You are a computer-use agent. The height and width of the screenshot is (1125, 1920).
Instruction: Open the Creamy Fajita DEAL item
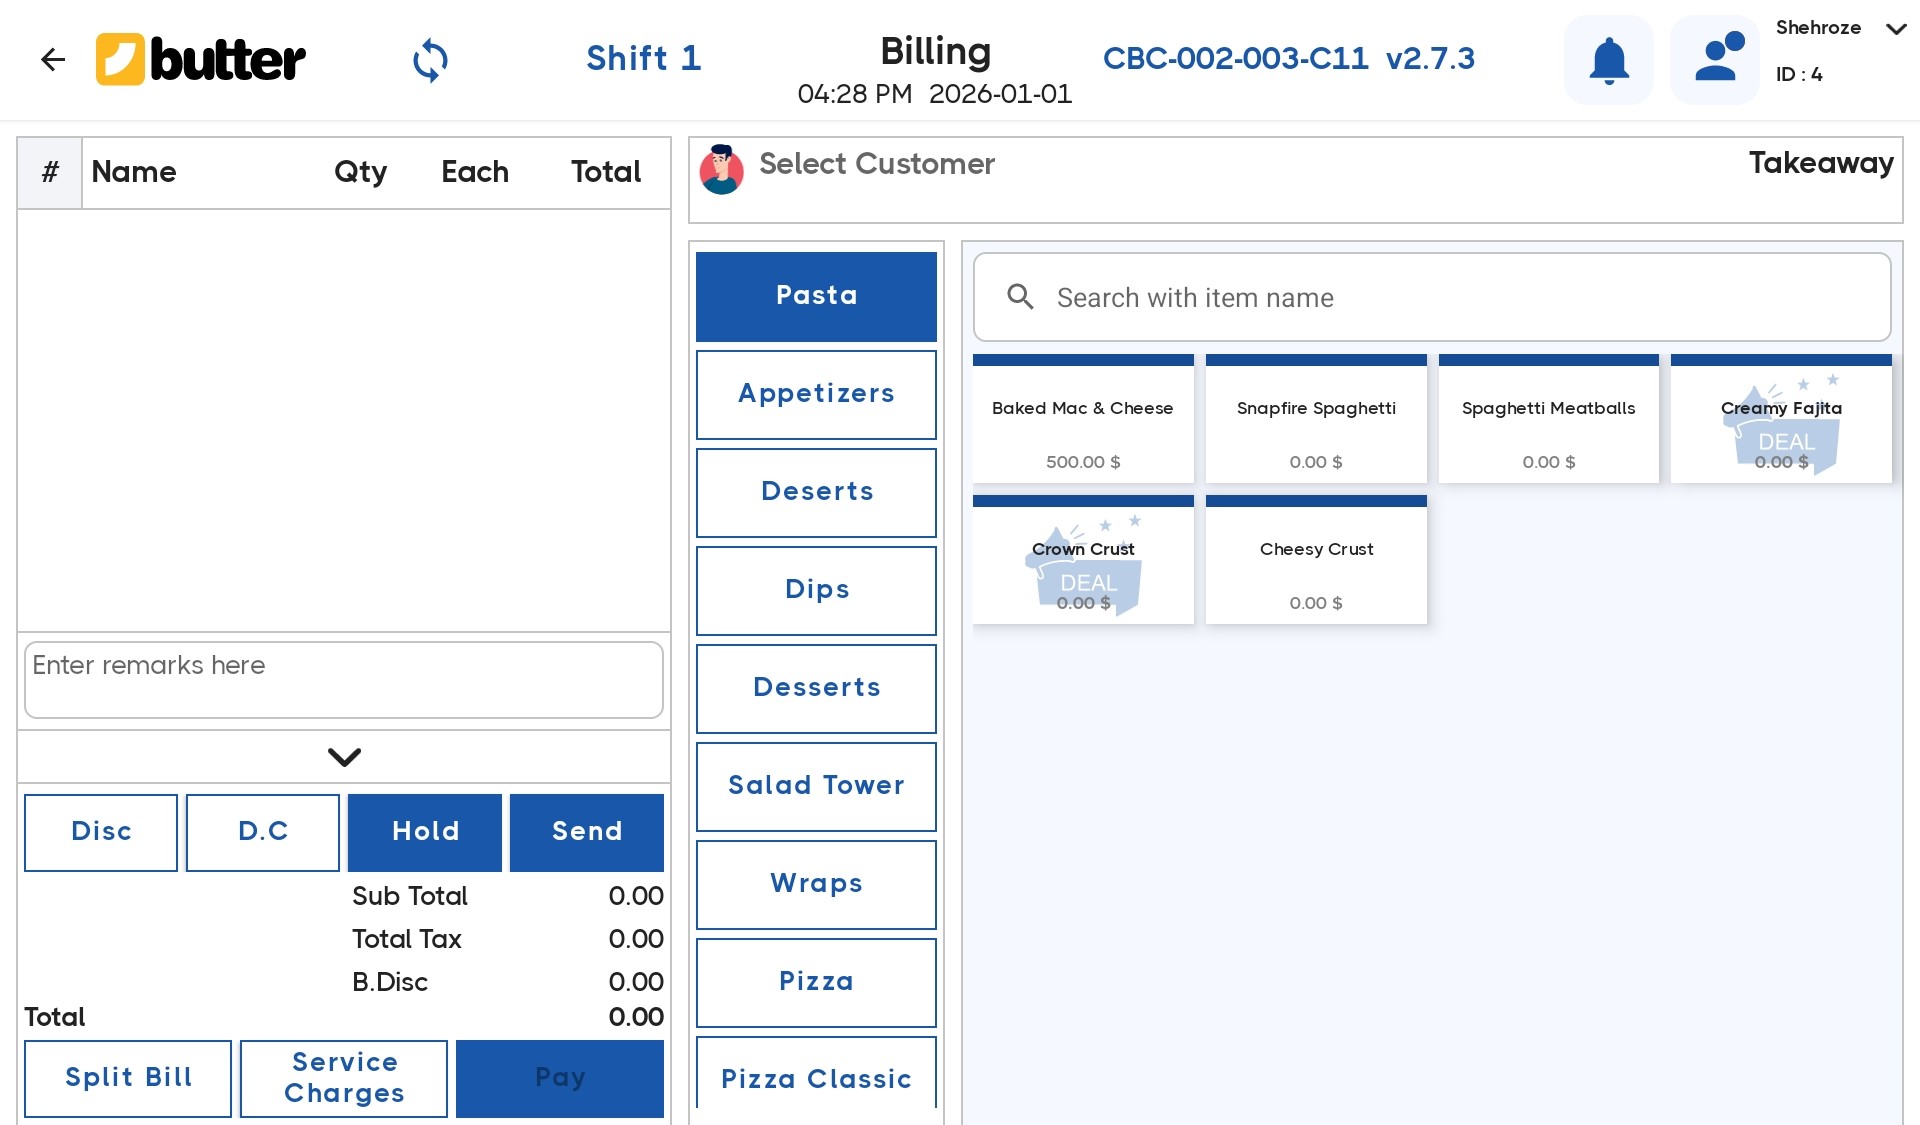tap(1781, 418)
